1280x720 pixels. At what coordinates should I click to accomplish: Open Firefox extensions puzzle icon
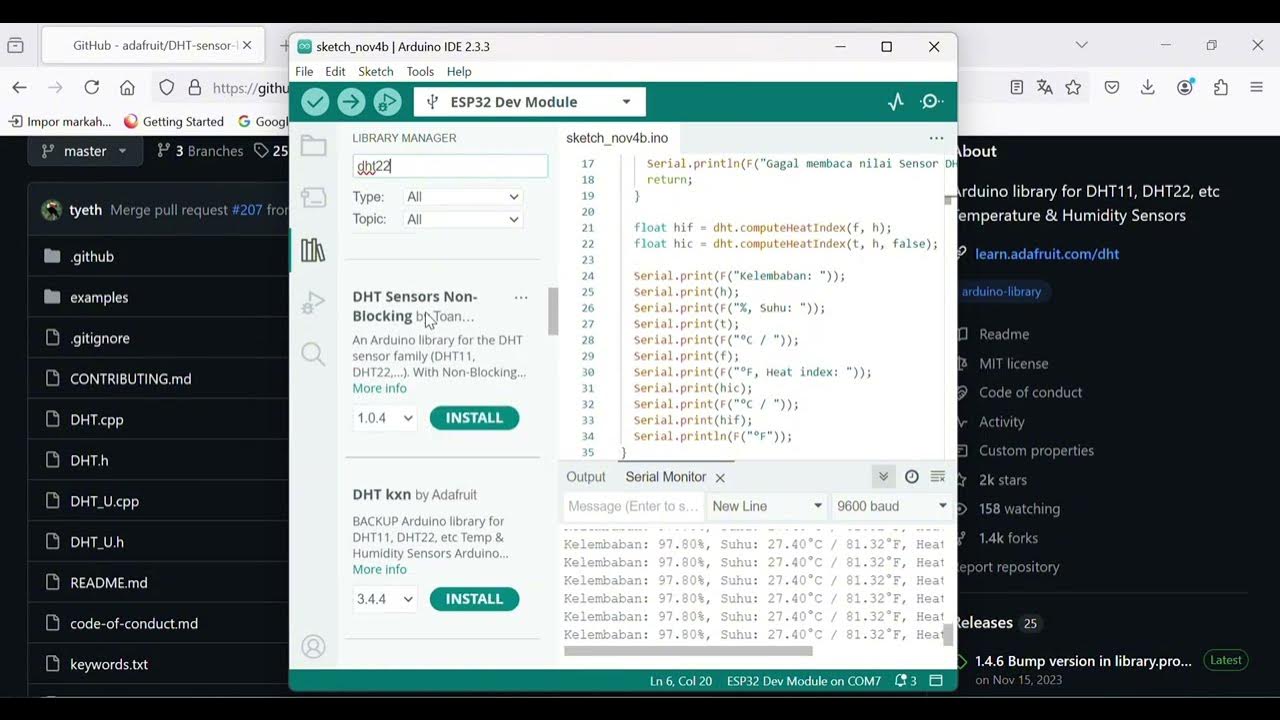1220,88
